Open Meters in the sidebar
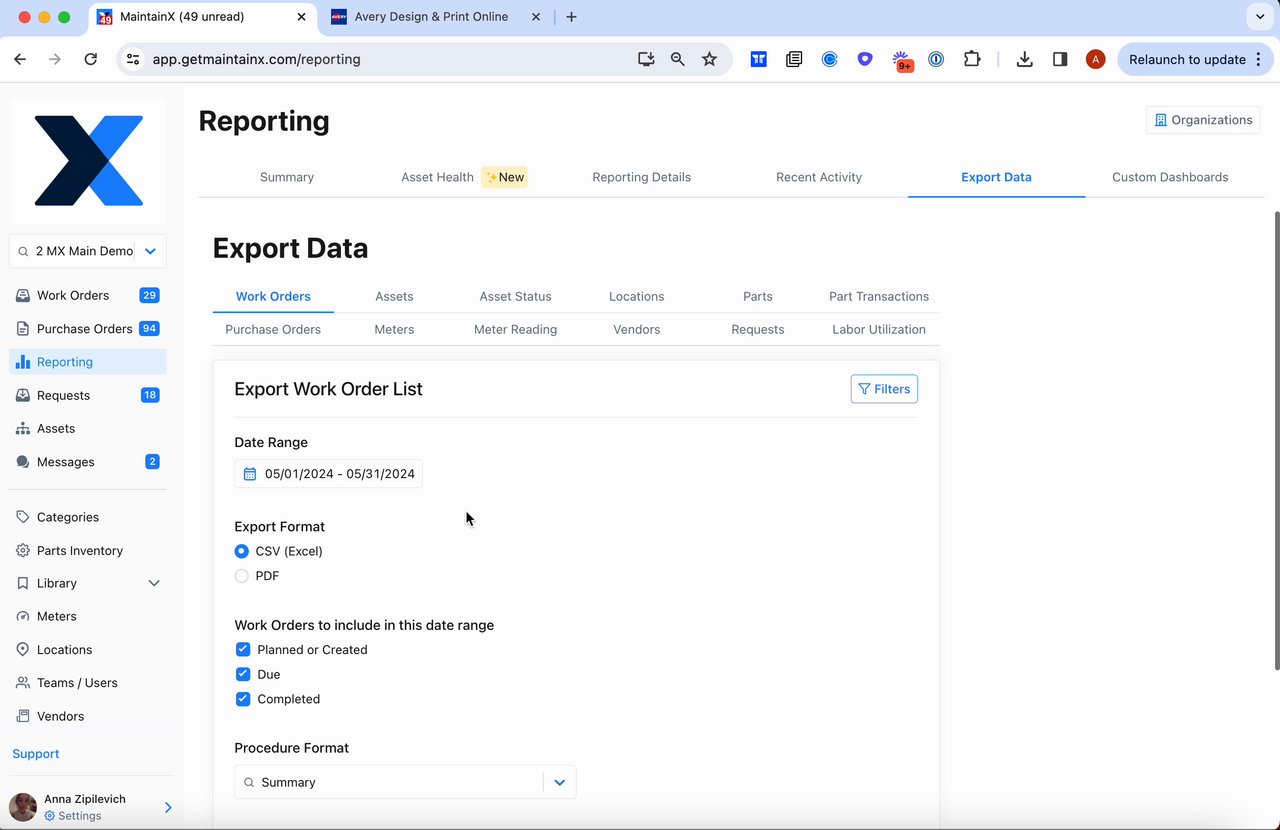Image resolution: width=1280 pixels, height=830 pixels. pyautogui.click(x=88, y=616)
